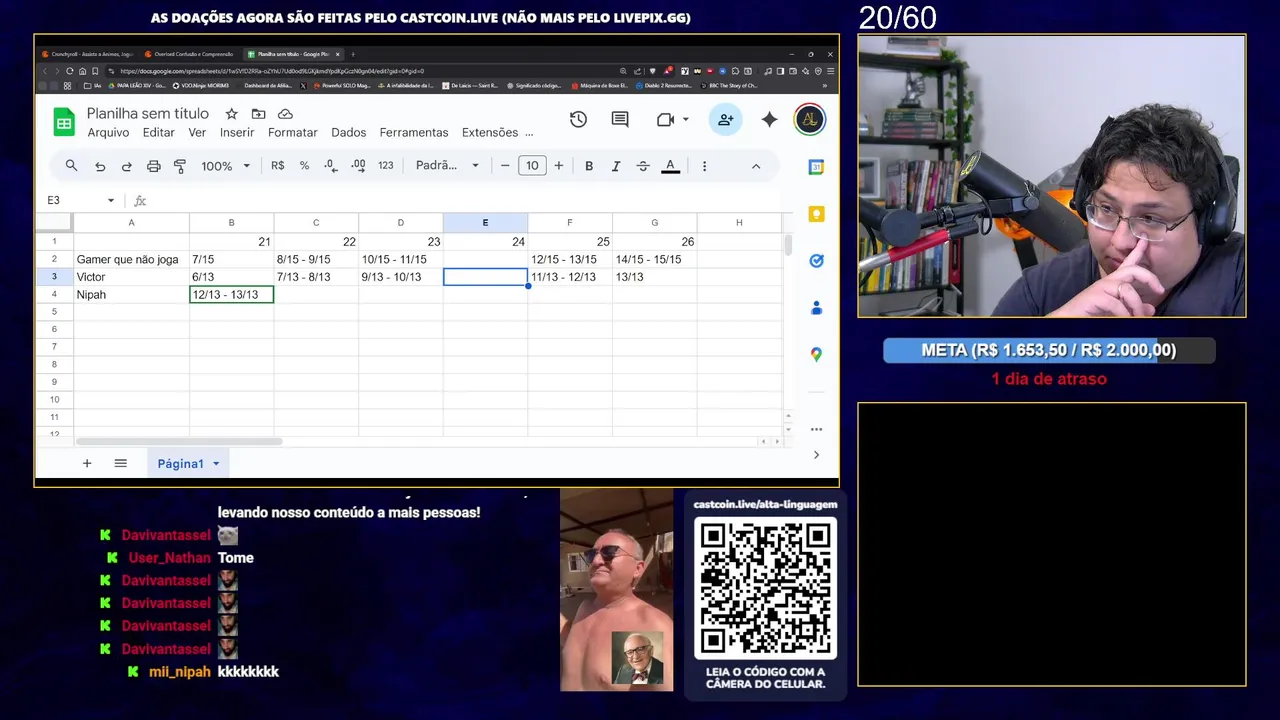Open Google Keep in side panel
1280x720 pixels.
[816, 214]
